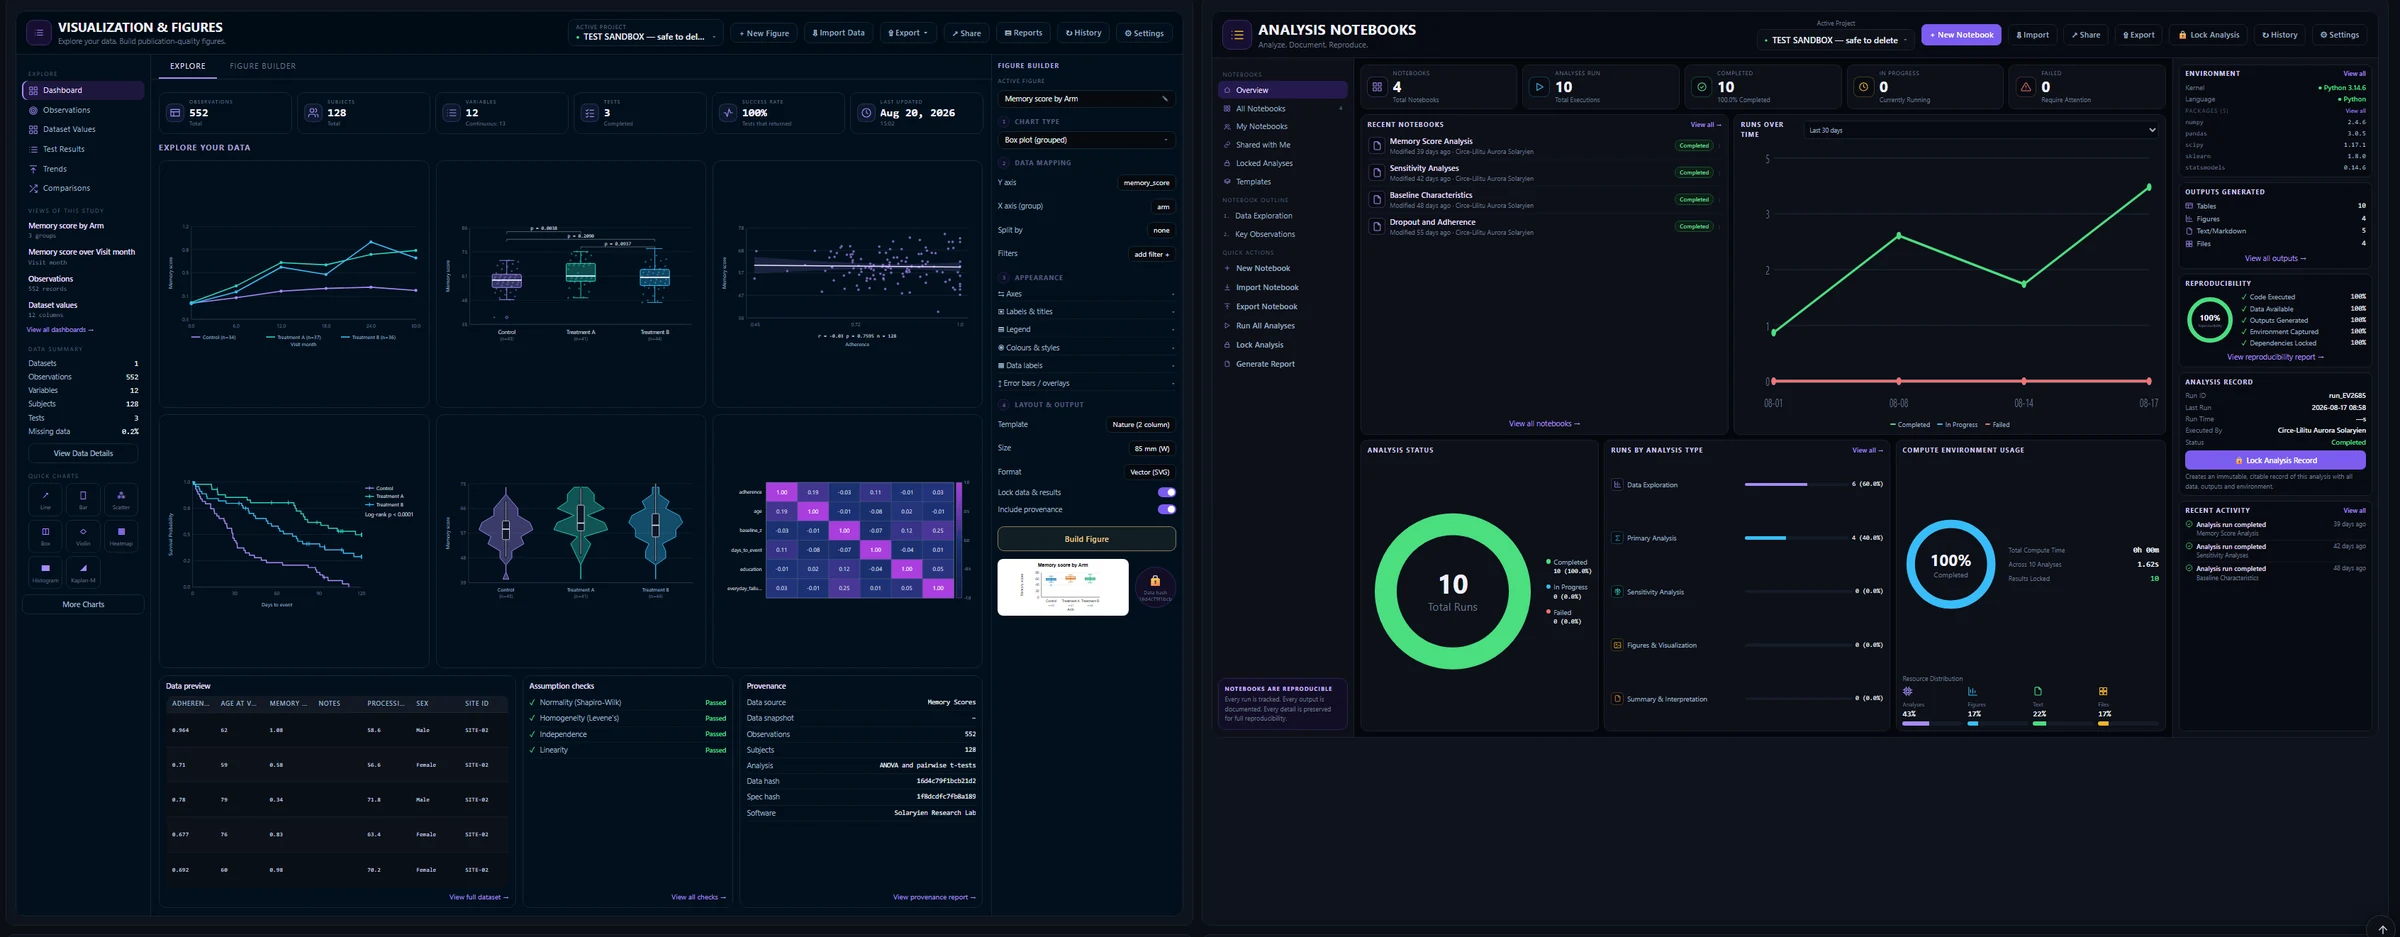Click the edit pencil beside Memory score by Arm
The width and height of the screenshot is (2400, 937).
(x=1164, y=99)
